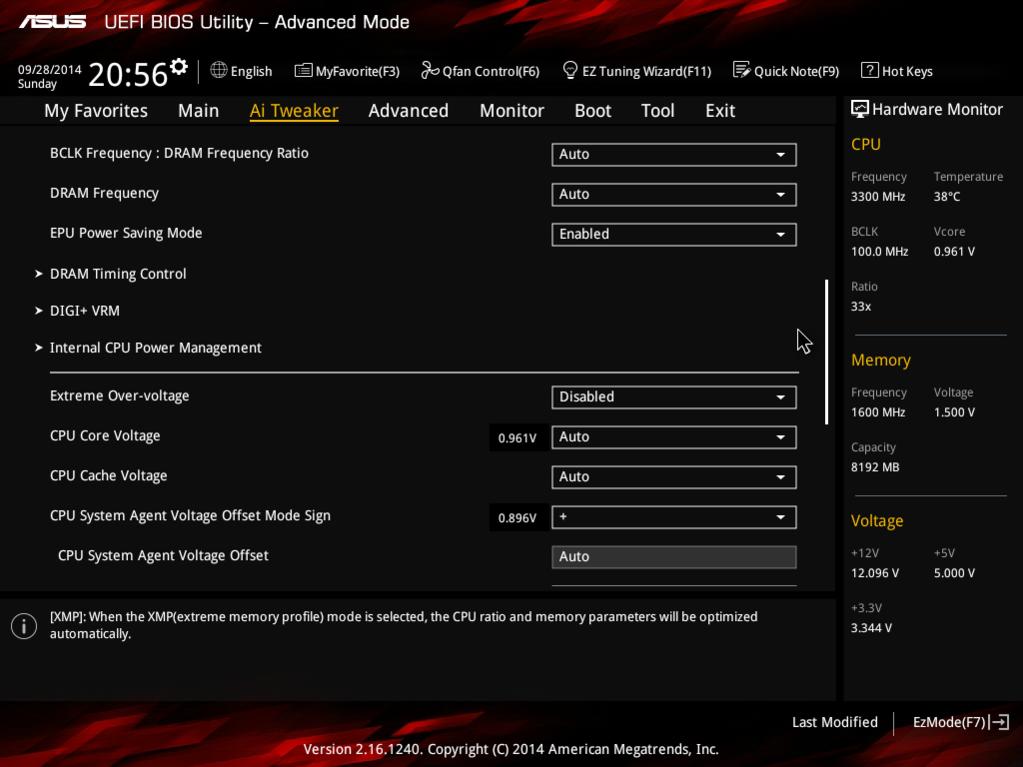Click the settings gear icon beside the clock

coord(179,67)
